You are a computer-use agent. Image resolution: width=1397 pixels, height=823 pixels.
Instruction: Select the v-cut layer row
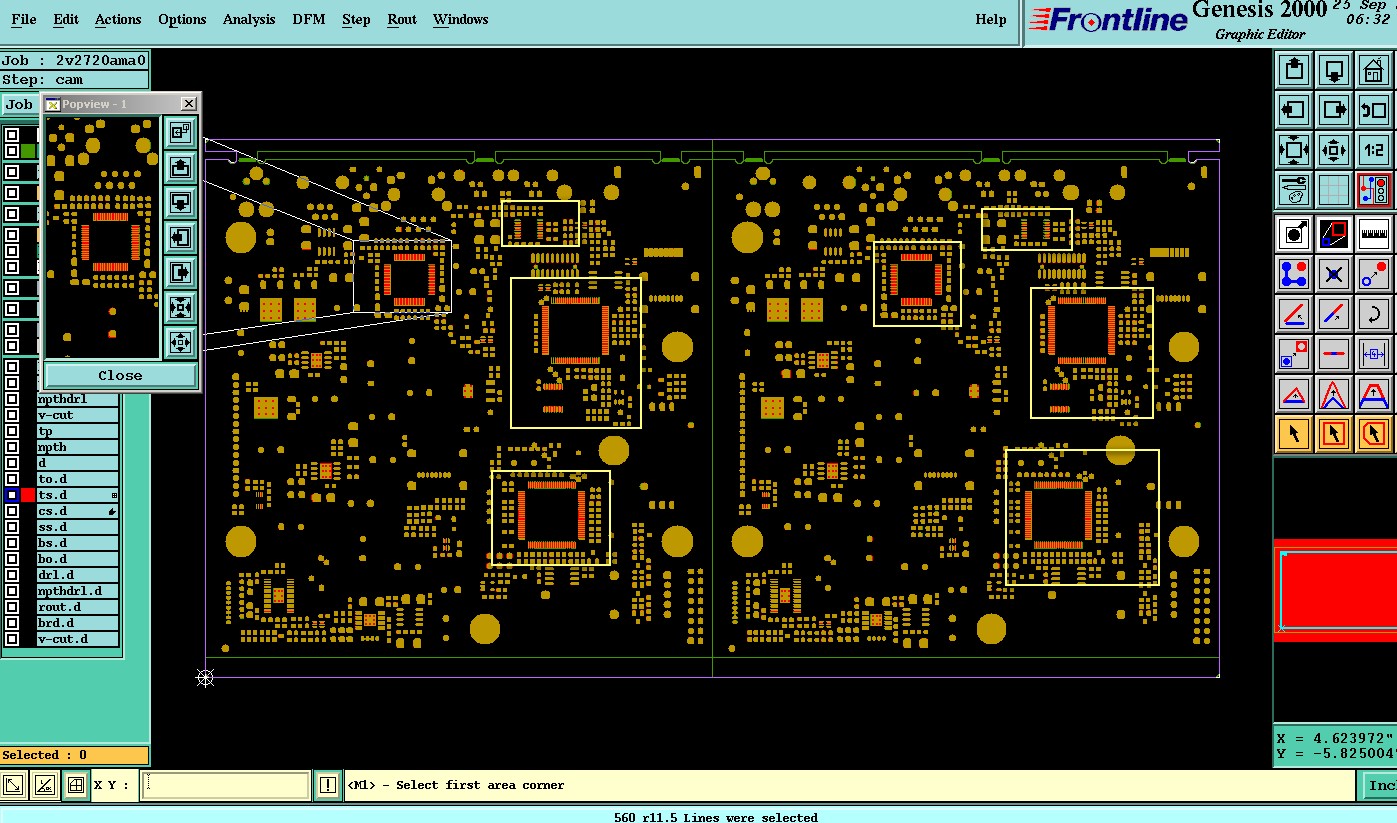pos(77,415)
